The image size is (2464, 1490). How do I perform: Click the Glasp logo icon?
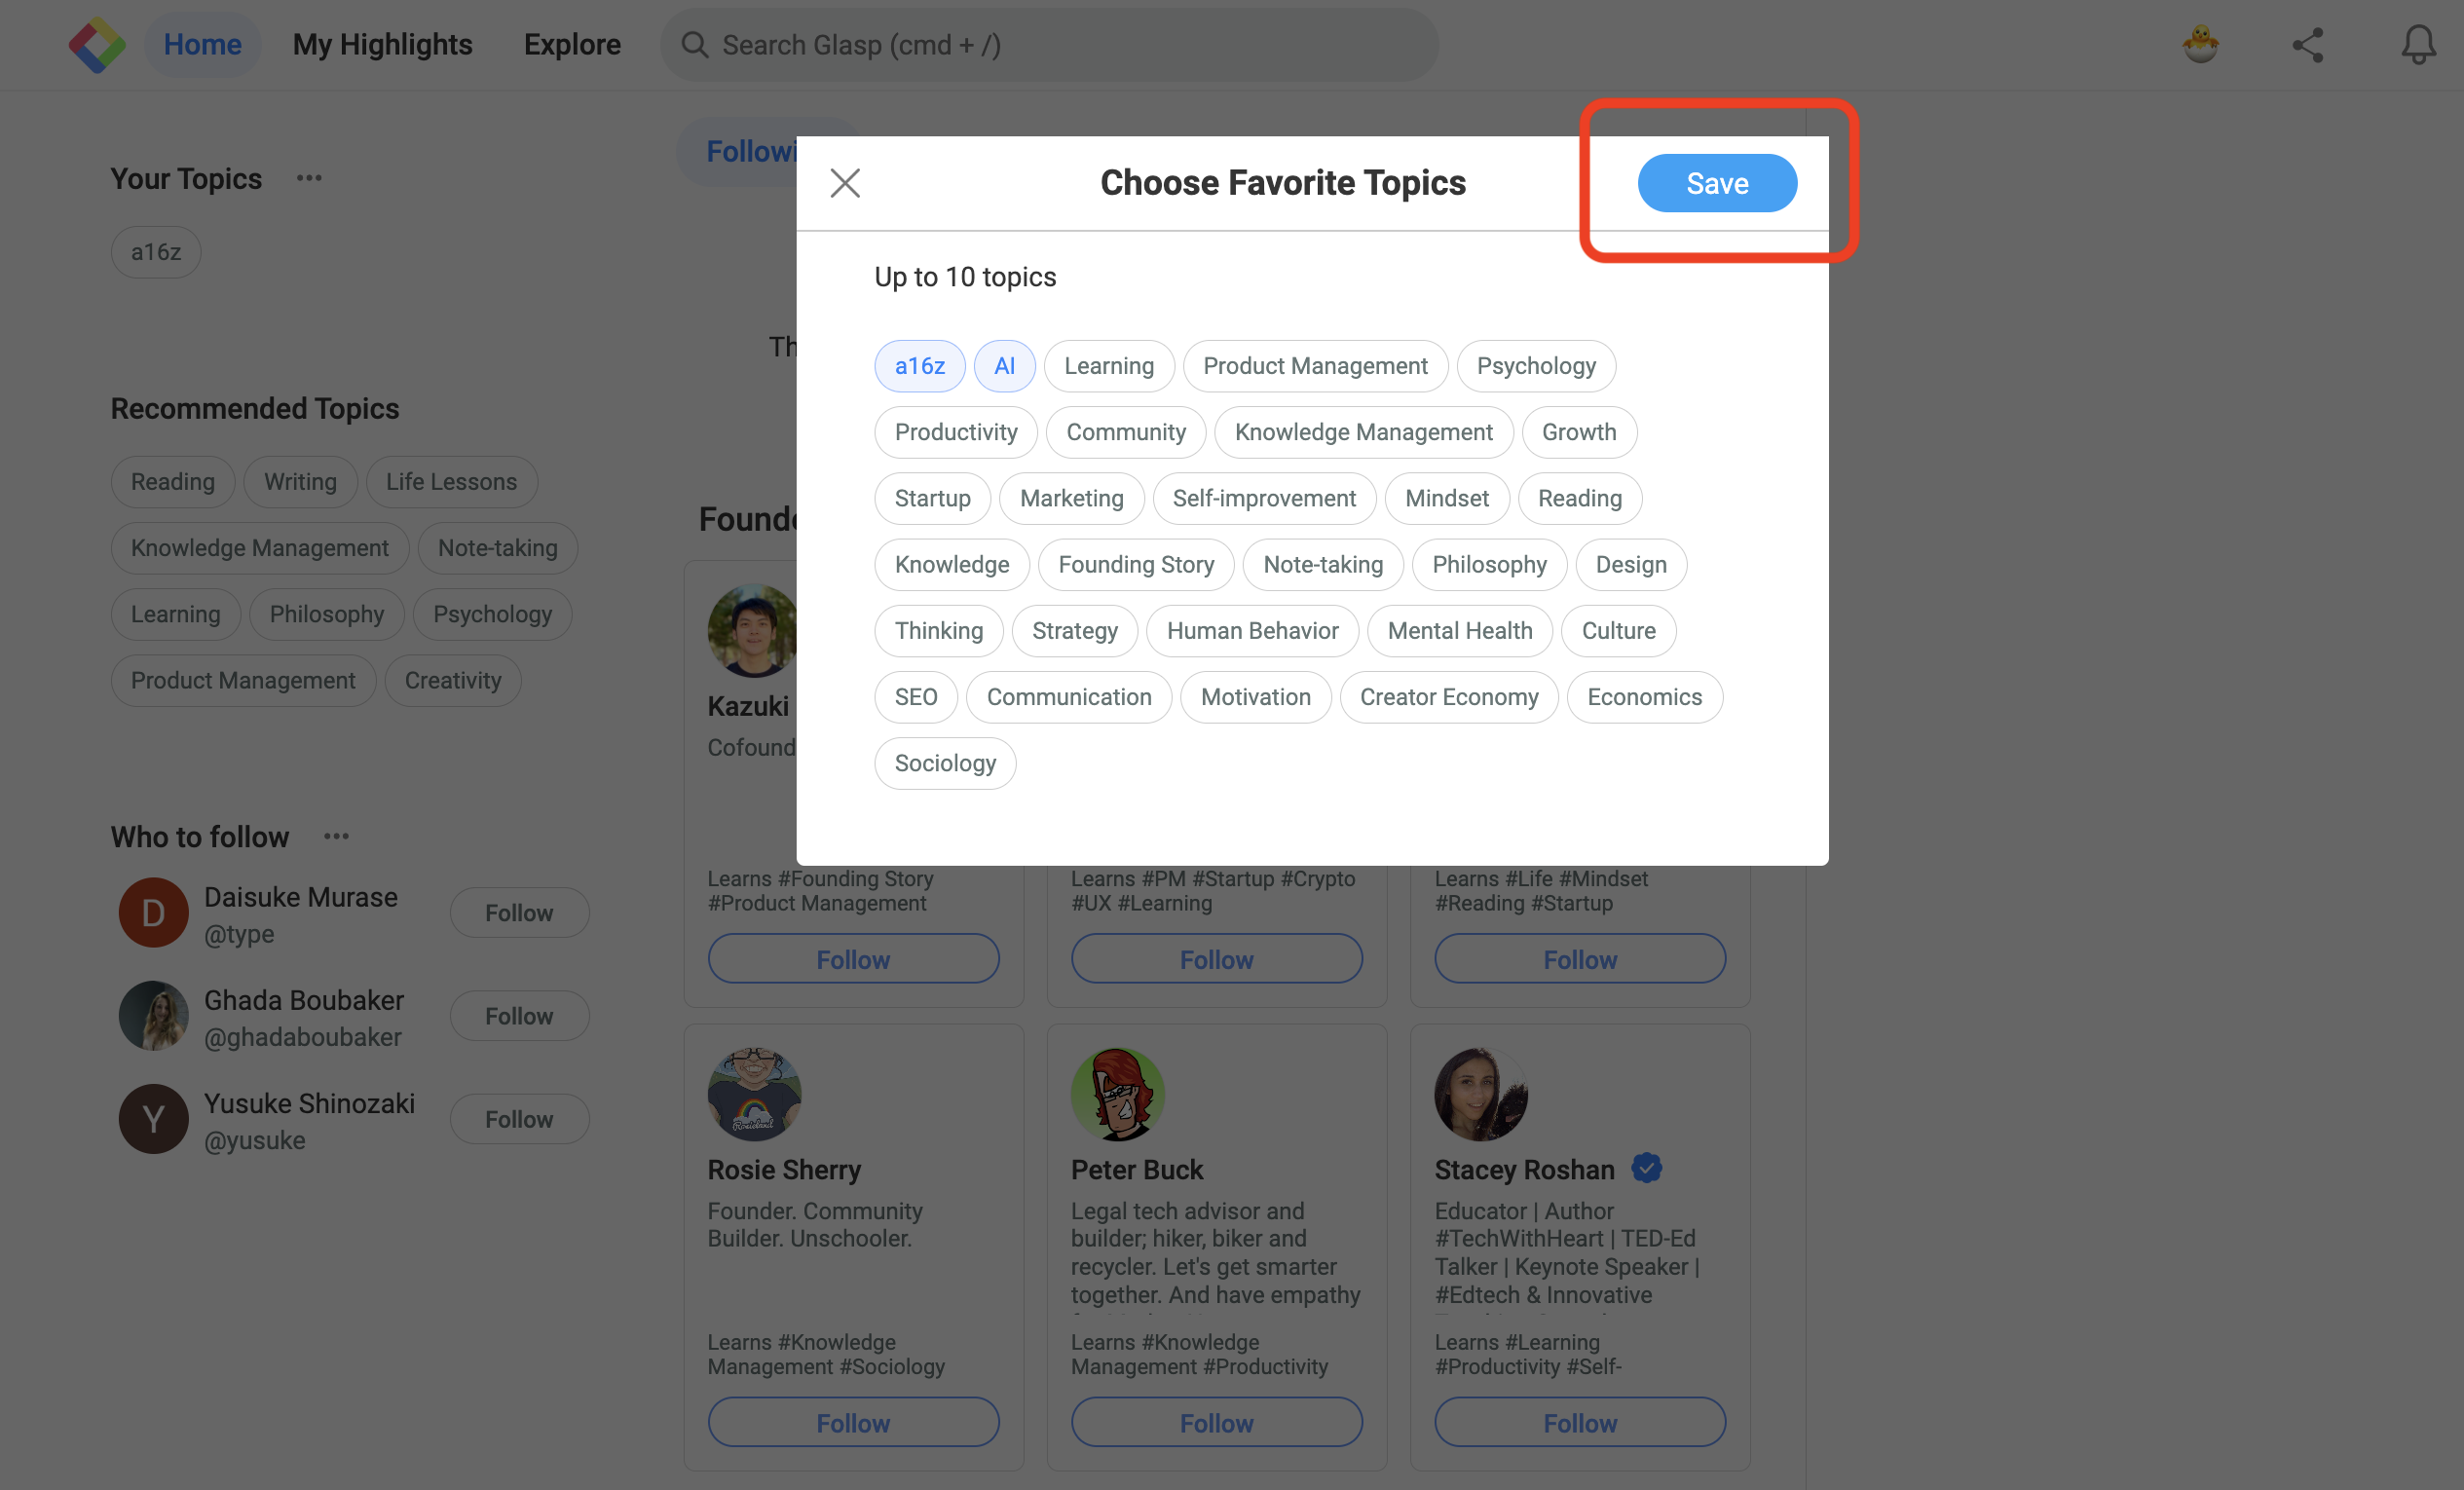pyautogui.click(x=97, y=45)
